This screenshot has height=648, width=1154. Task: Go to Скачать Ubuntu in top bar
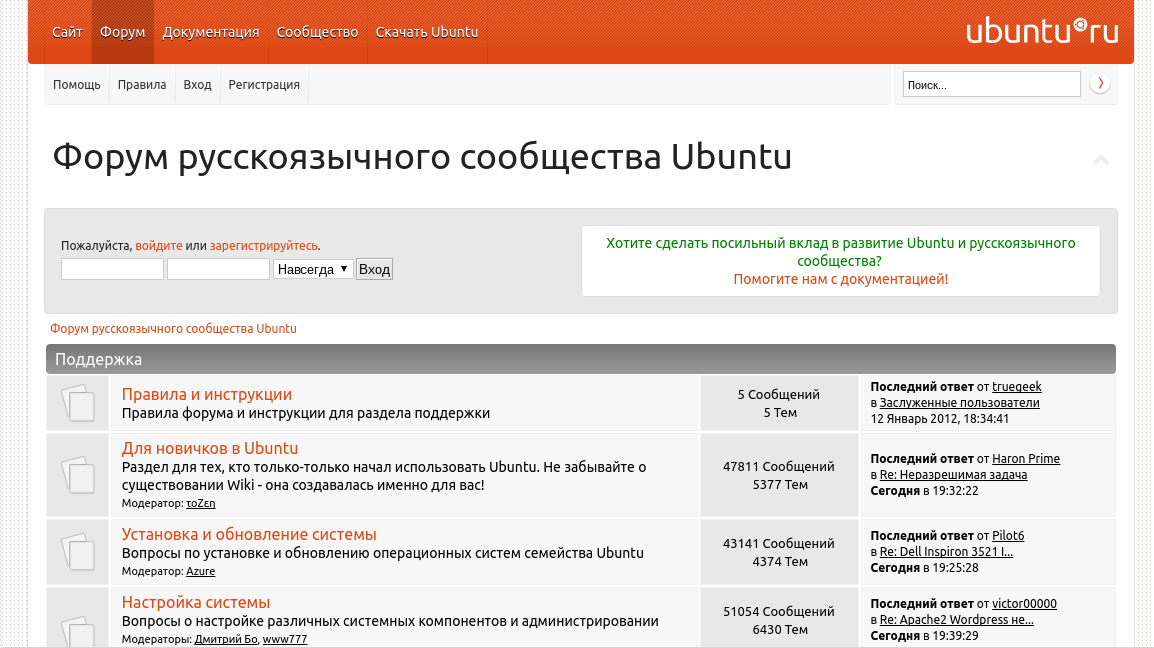(x=427, y=32)
